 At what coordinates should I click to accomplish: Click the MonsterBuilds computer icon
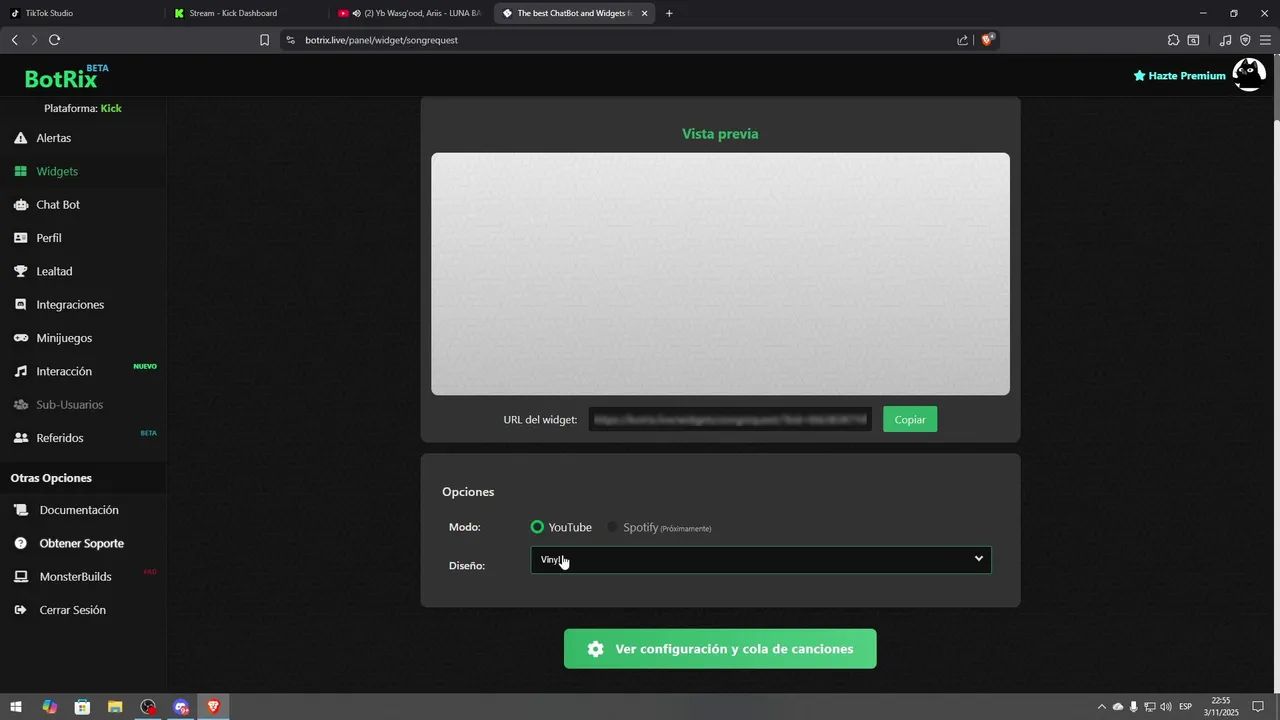[x=20, y=577]
